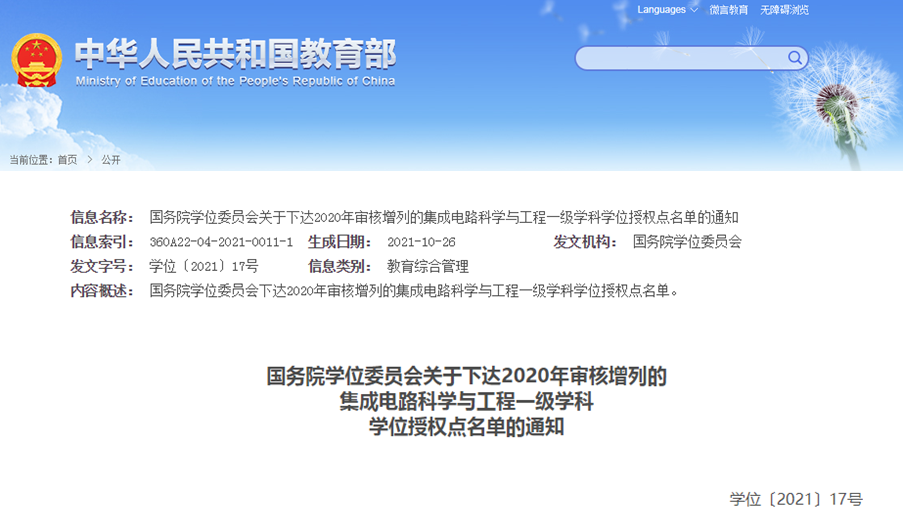Click the 发文字号 label
Viewport: 903px width, 522px height.
pyautogui.click(x=102, y=266)
